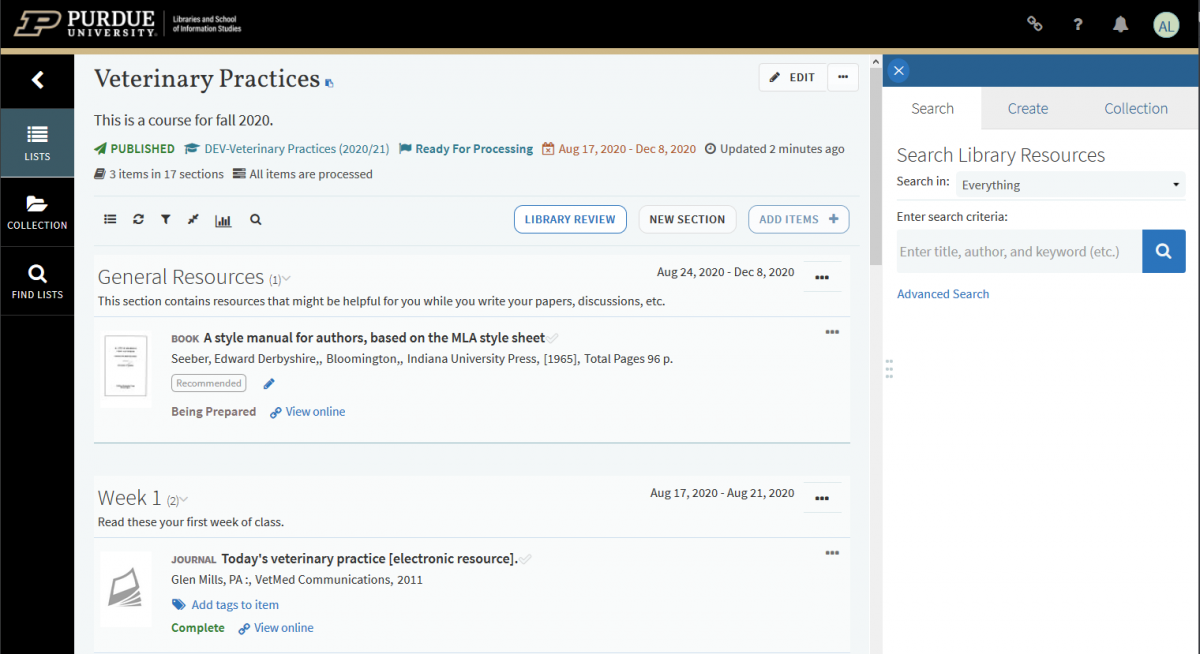Viewport: 1200px width, 654px height.
Task: Switch to the Create tab
Action: pyautogui.click(x=1027, y=108)
